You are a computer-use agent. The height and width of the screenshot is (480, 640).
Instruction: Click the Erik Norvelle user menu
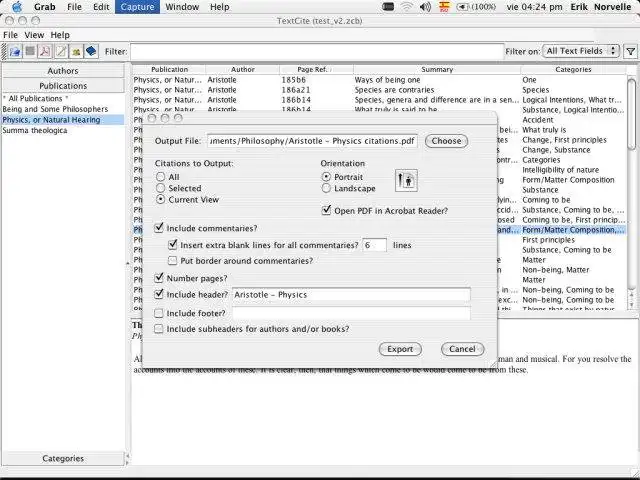pos(600,7)
